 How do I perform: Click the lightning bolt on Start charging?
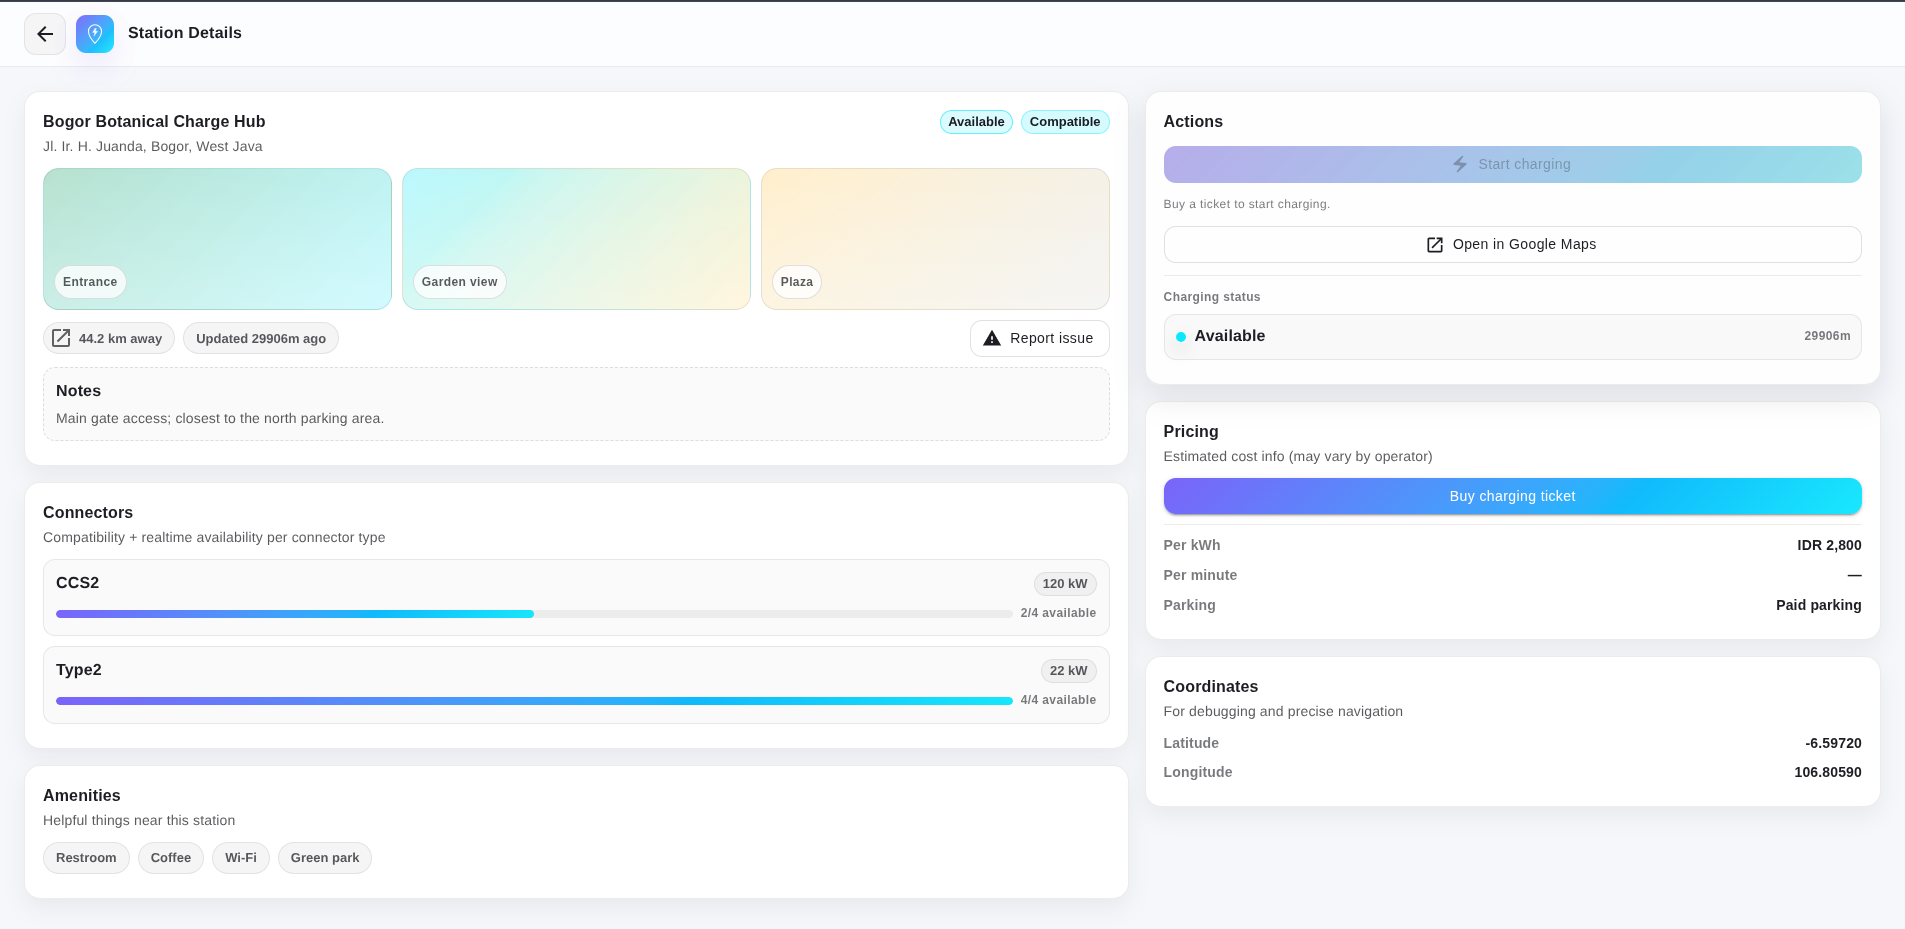click(x=1460, y=164)
